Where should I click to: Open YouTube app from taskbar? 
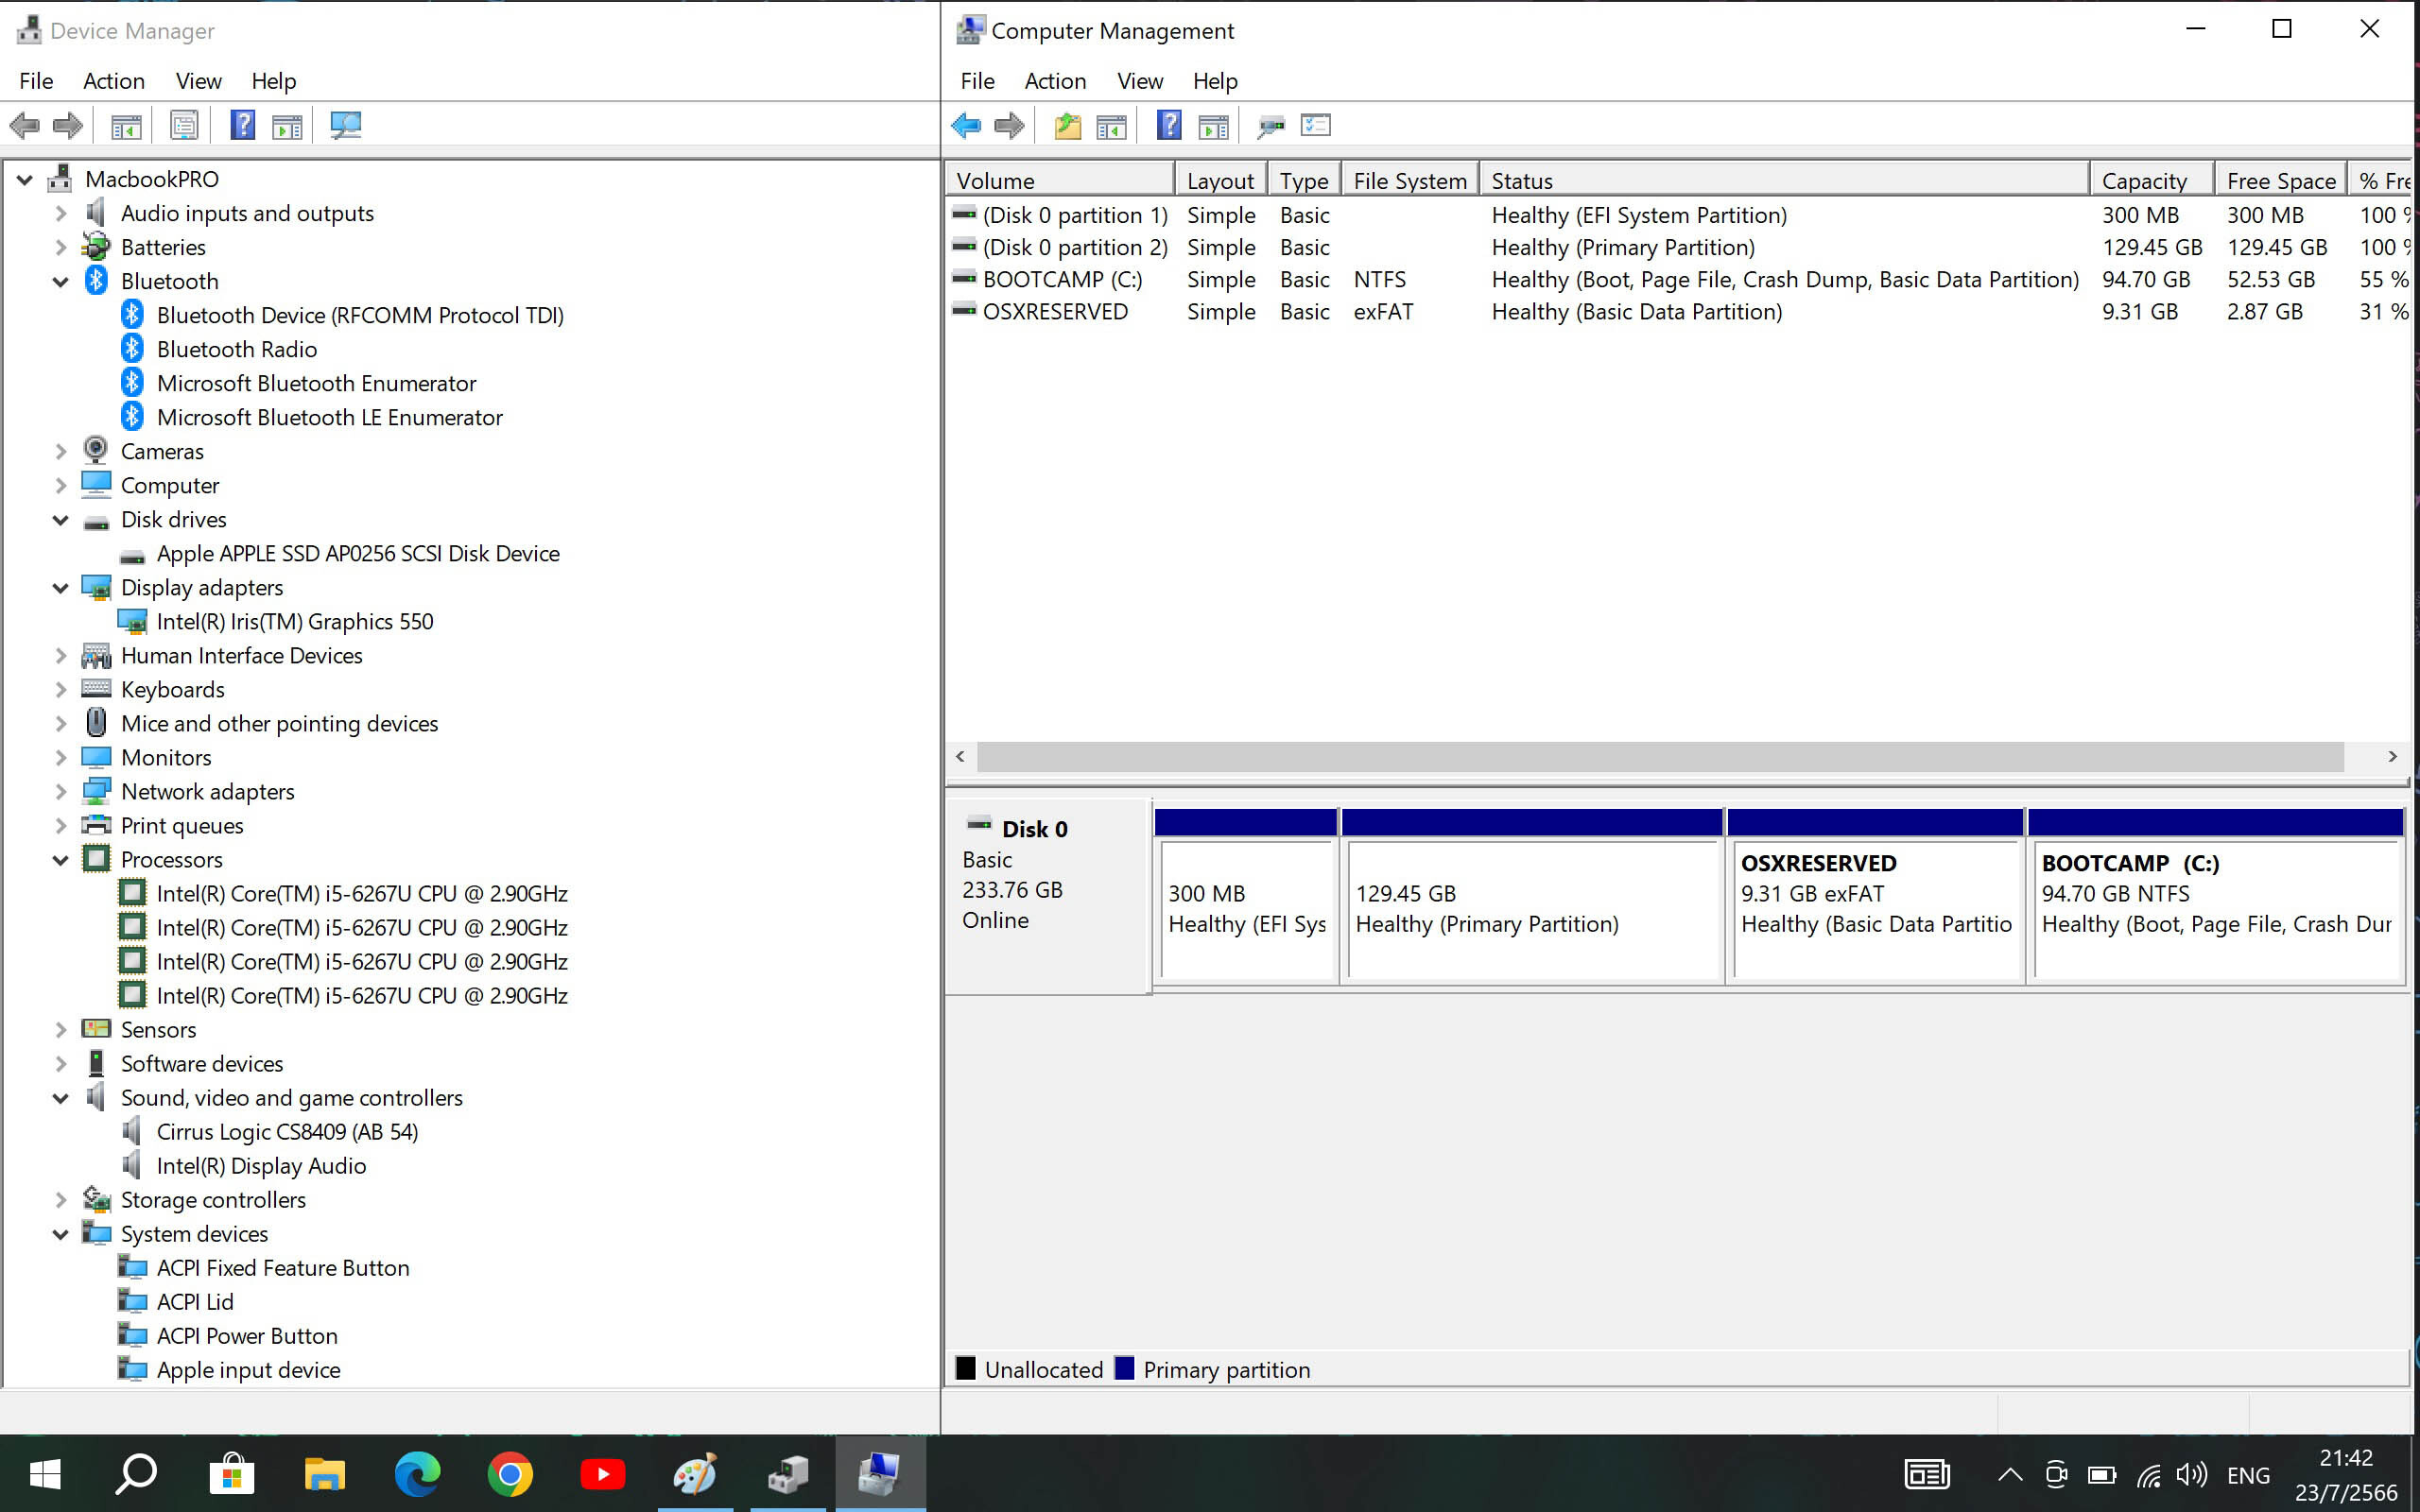603,1474
